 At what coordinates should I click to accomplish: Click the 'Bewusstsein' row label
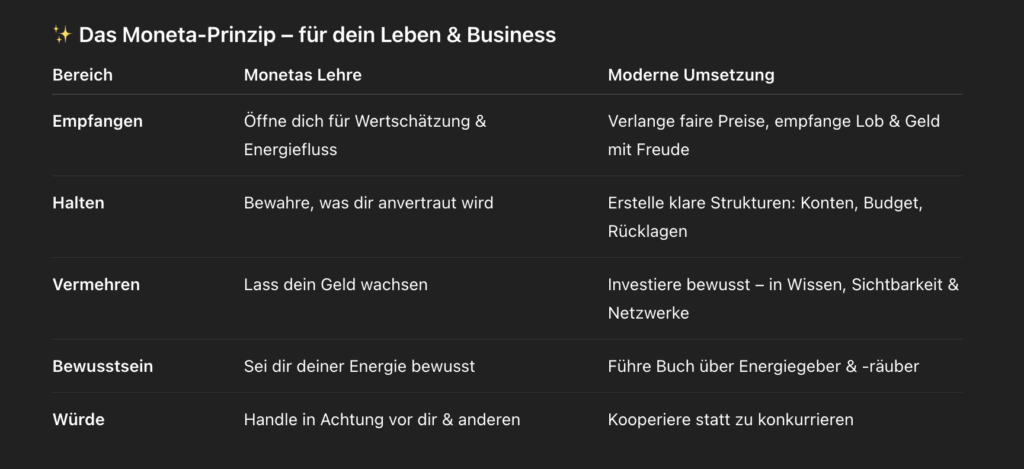click(102, 367)
